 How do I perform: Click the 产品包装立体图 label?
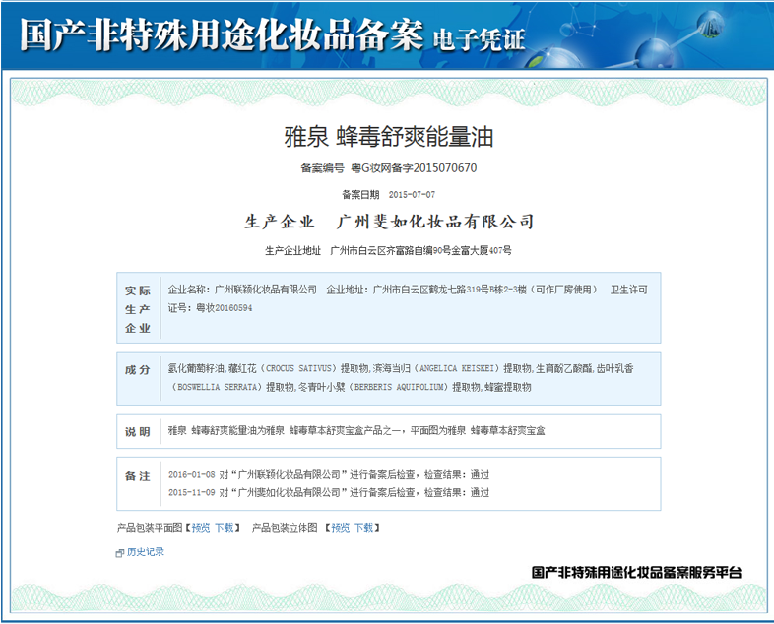coord(284,528)
